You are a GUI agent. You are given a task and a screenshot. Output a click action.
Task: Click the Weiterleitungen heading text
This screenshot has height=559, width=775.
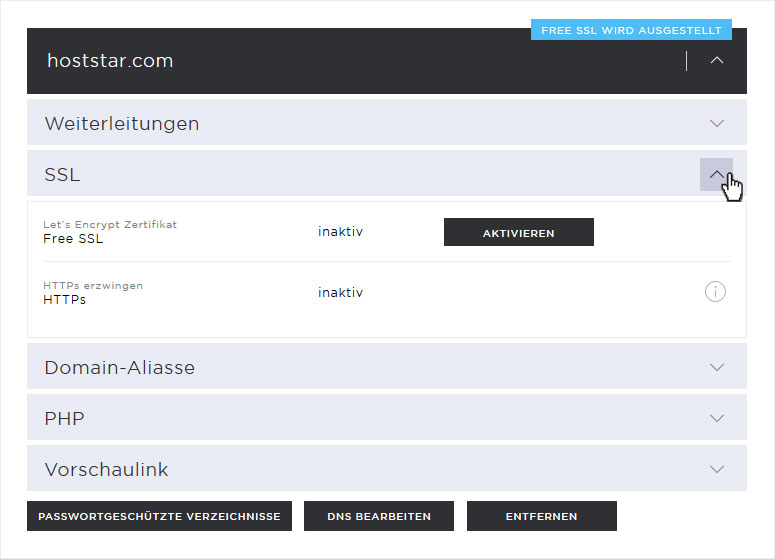pyautogui.click(x=122, y=124)
